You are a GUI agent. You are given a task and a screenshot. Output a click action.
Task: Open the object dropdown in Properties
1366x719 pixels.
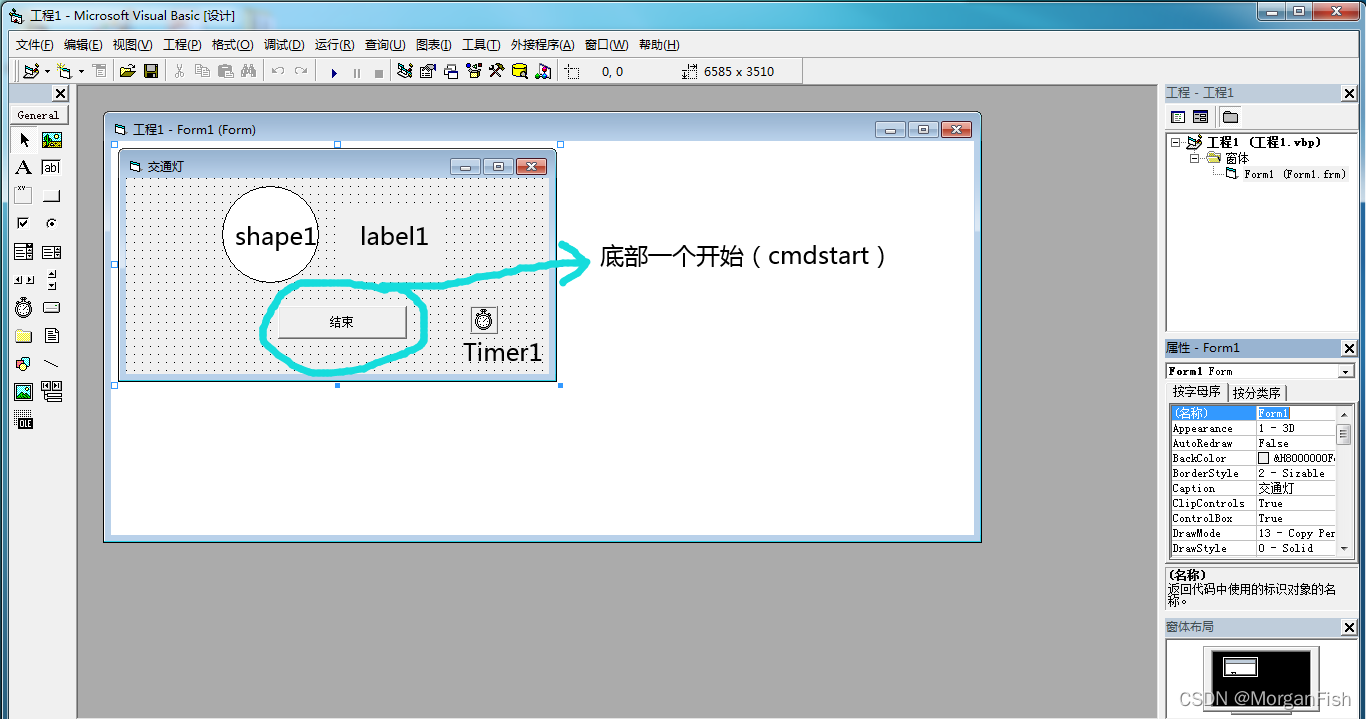1346,371
